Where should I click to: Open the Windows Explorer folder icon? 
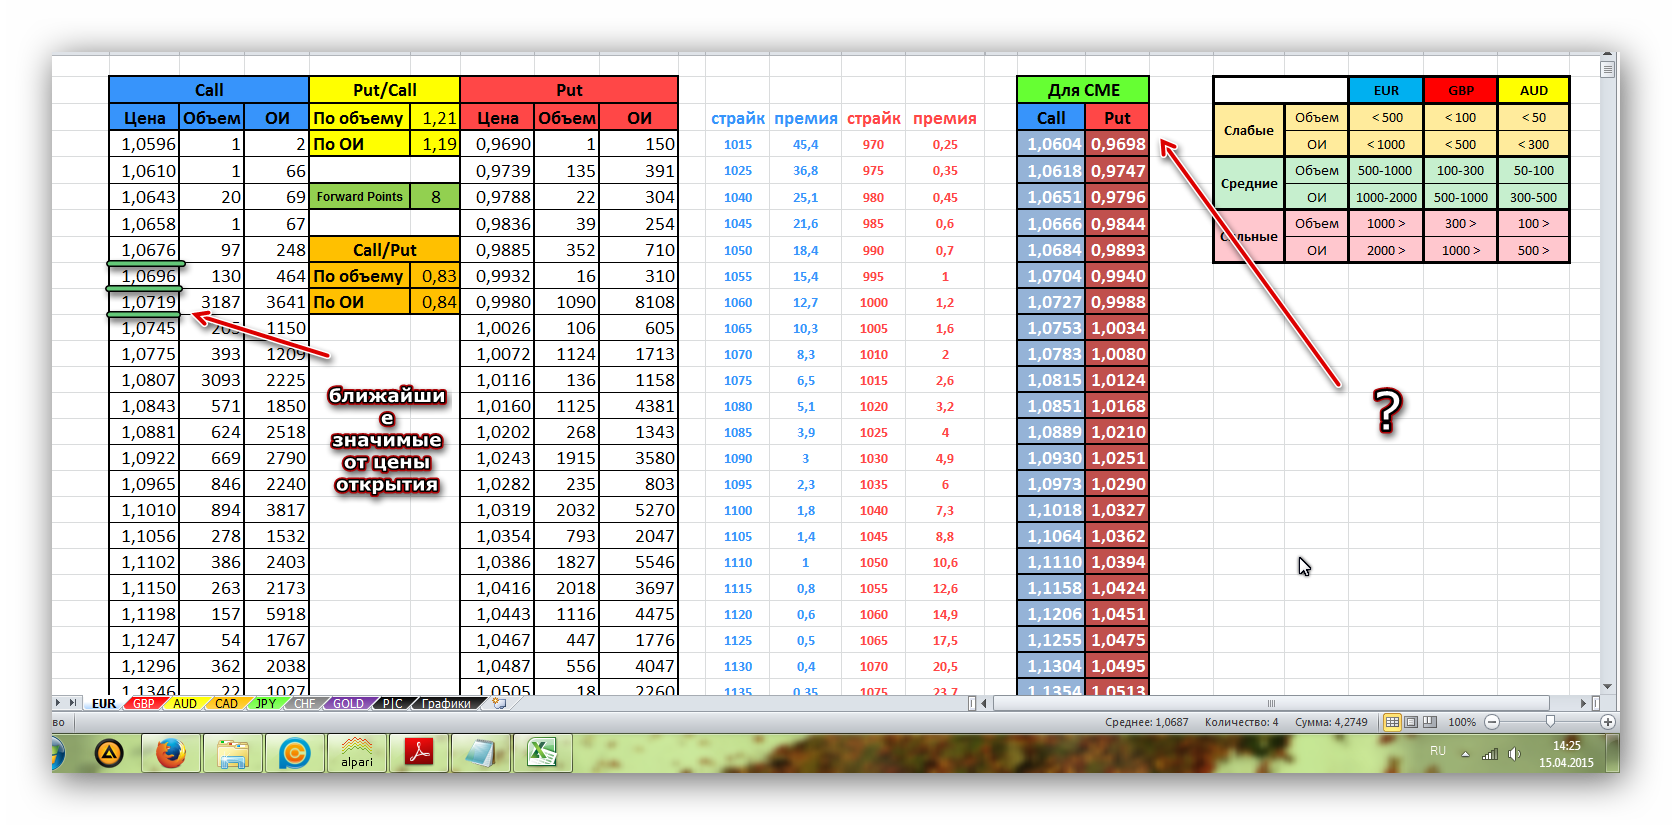coord(233,753)
